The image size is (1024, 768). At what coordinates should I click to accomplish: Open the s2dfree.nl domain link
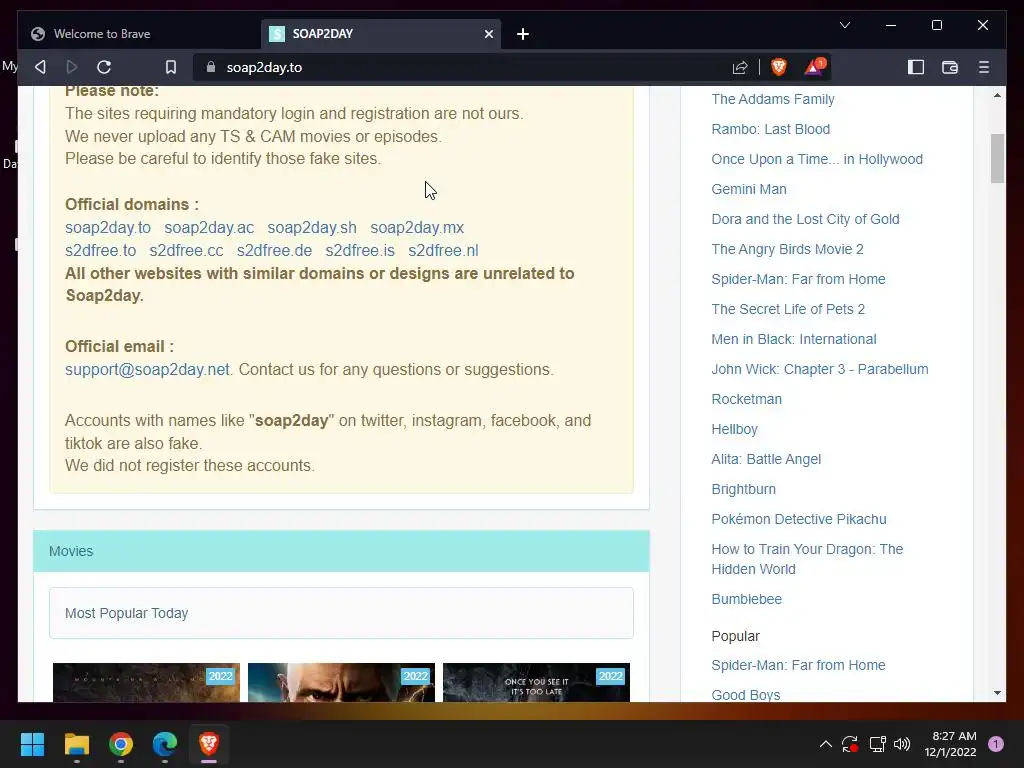443,251
